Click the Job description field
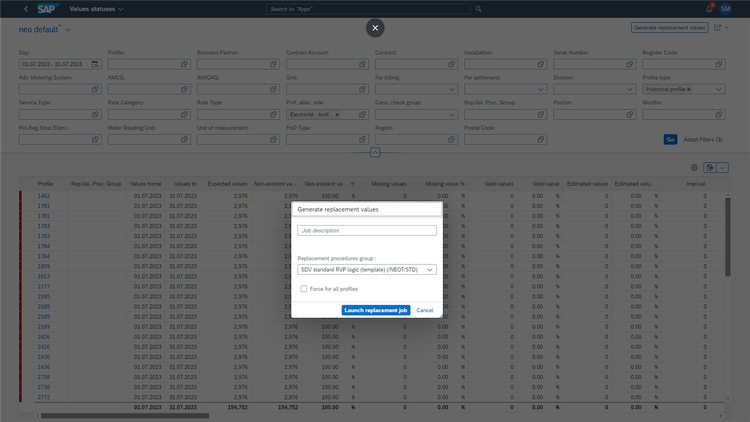Screen dimensions: 750x422 [x=367, y=231]
